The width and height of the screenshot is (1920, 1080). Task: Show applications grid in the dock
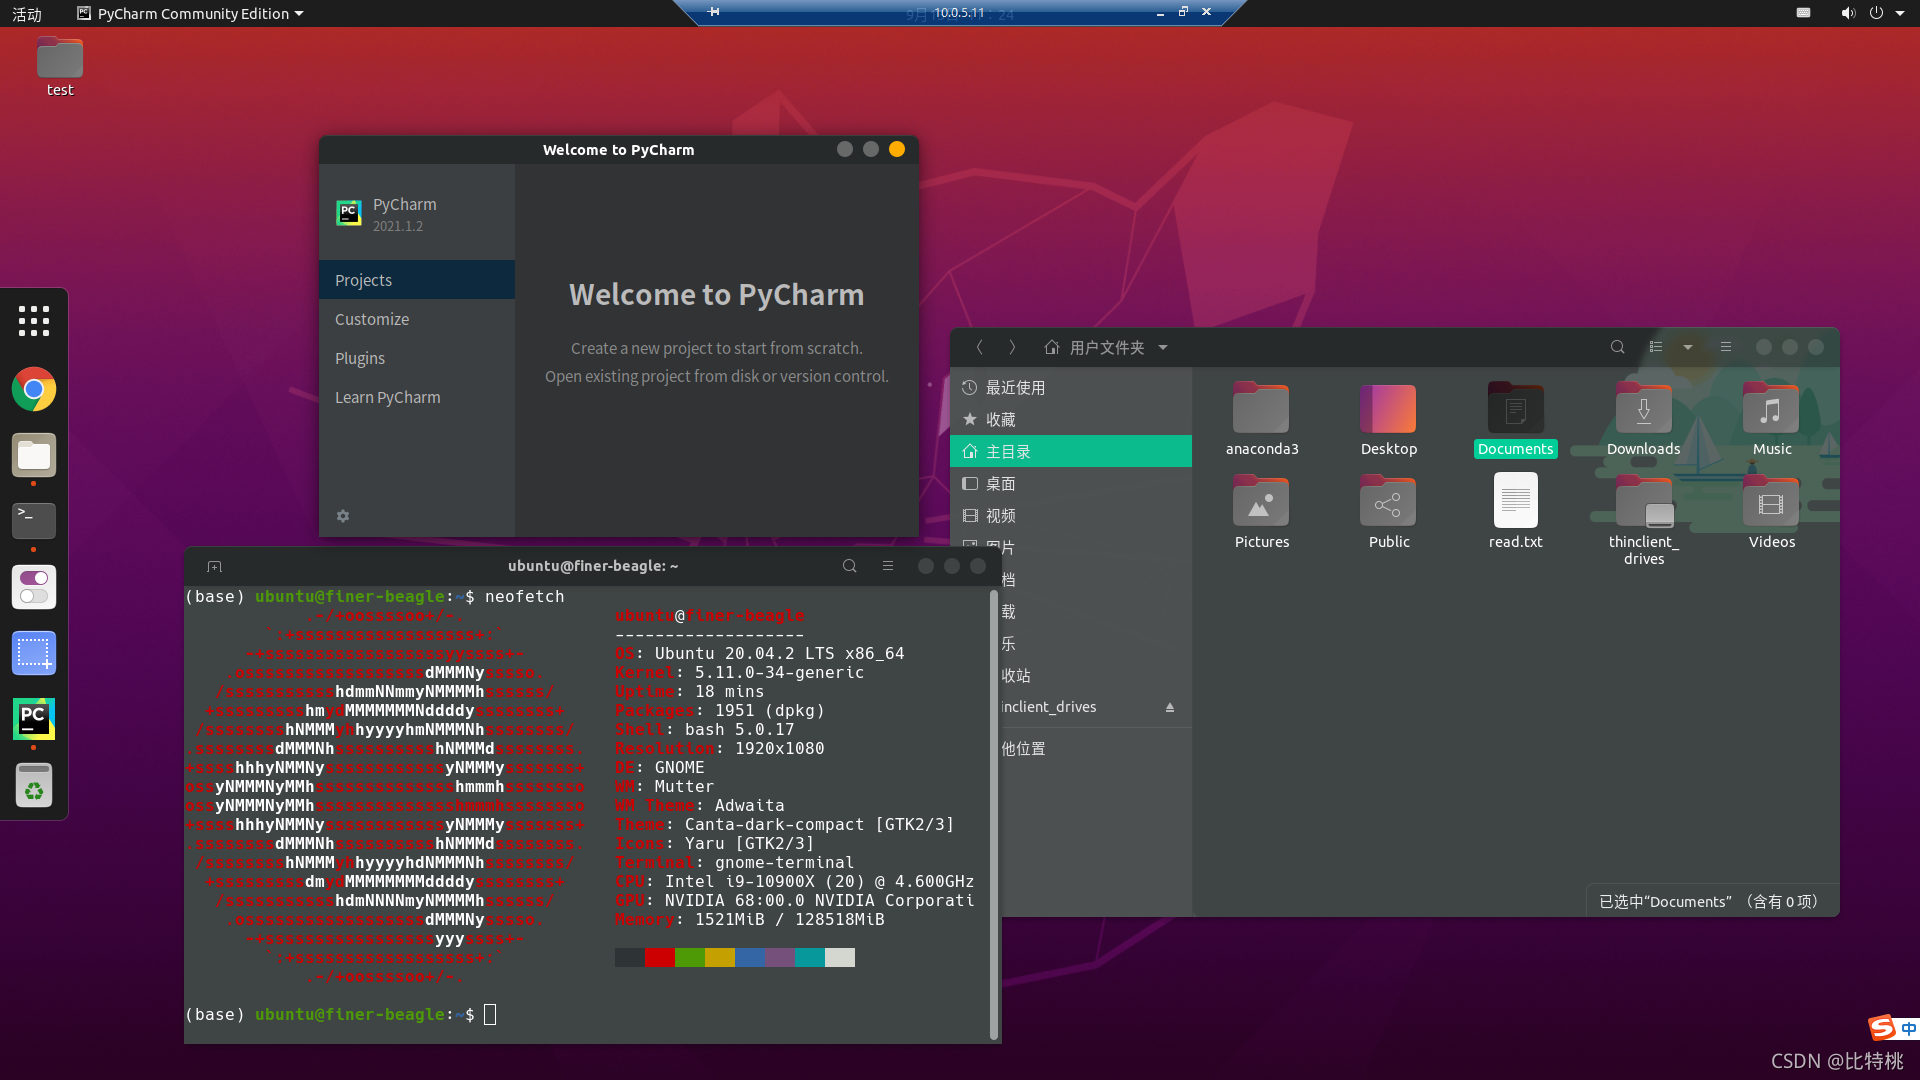coord(34,321)
